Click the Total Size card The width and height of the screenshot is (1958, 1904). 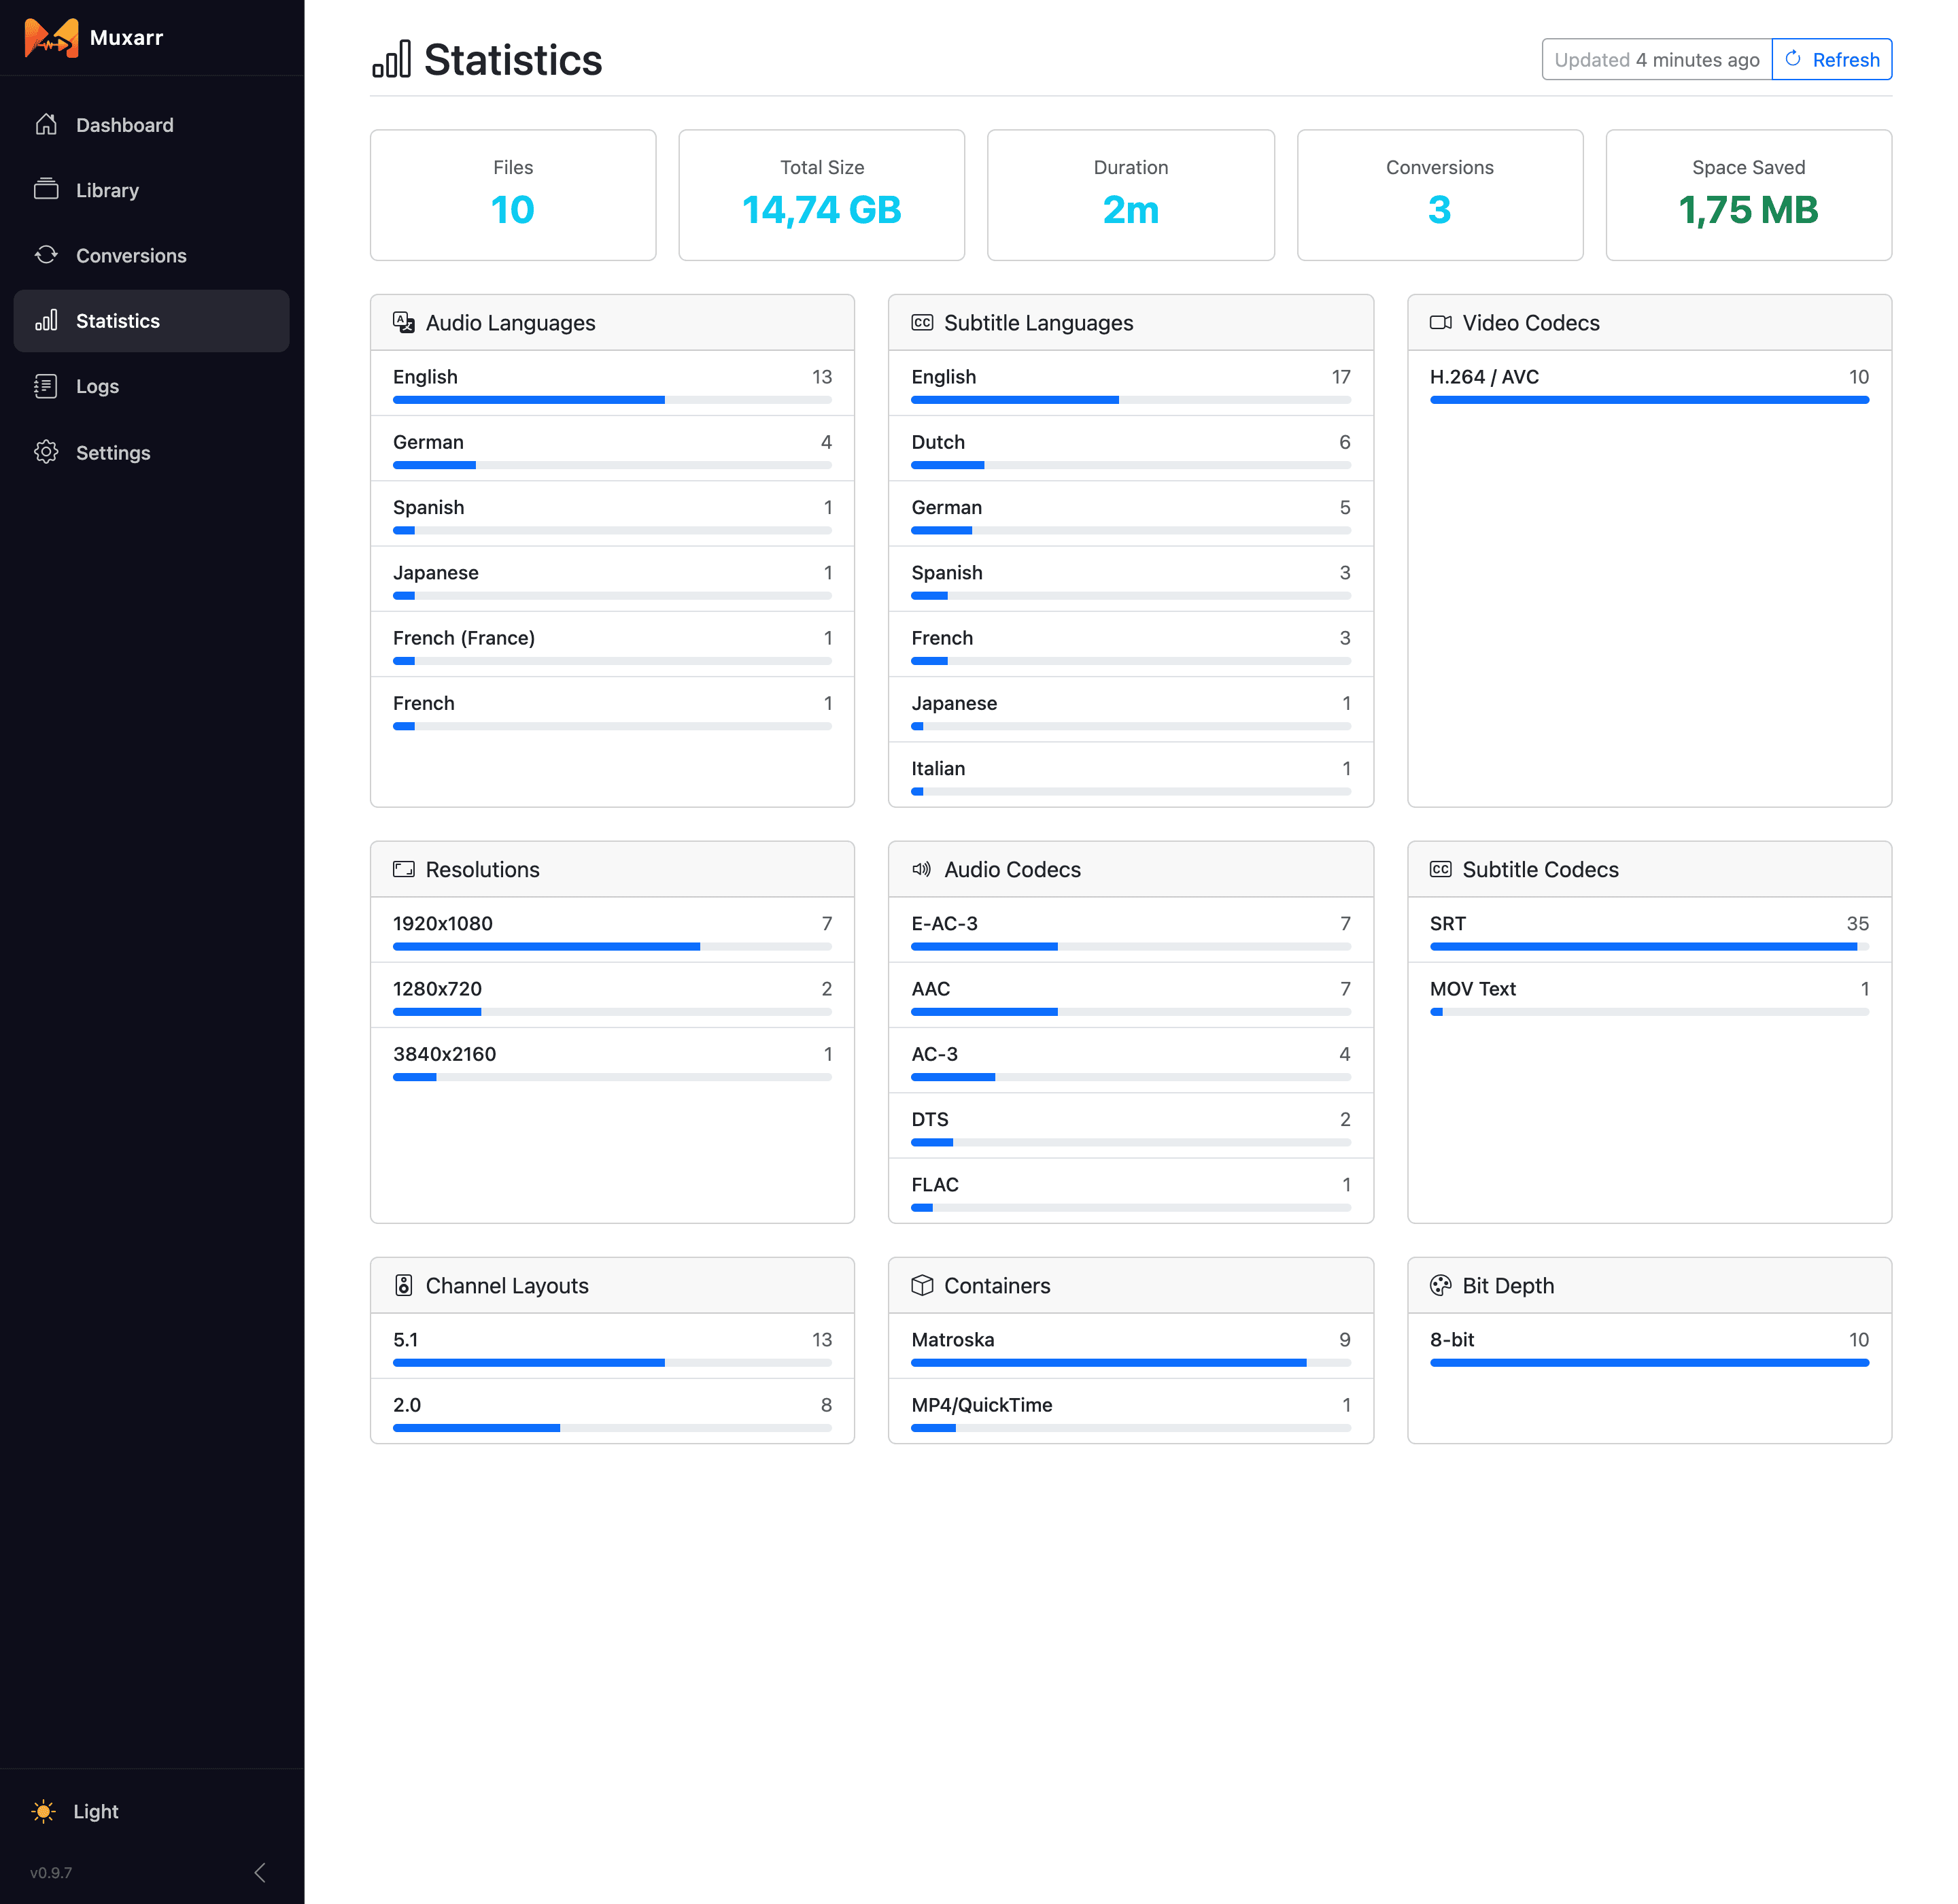[x=822, y=195]
